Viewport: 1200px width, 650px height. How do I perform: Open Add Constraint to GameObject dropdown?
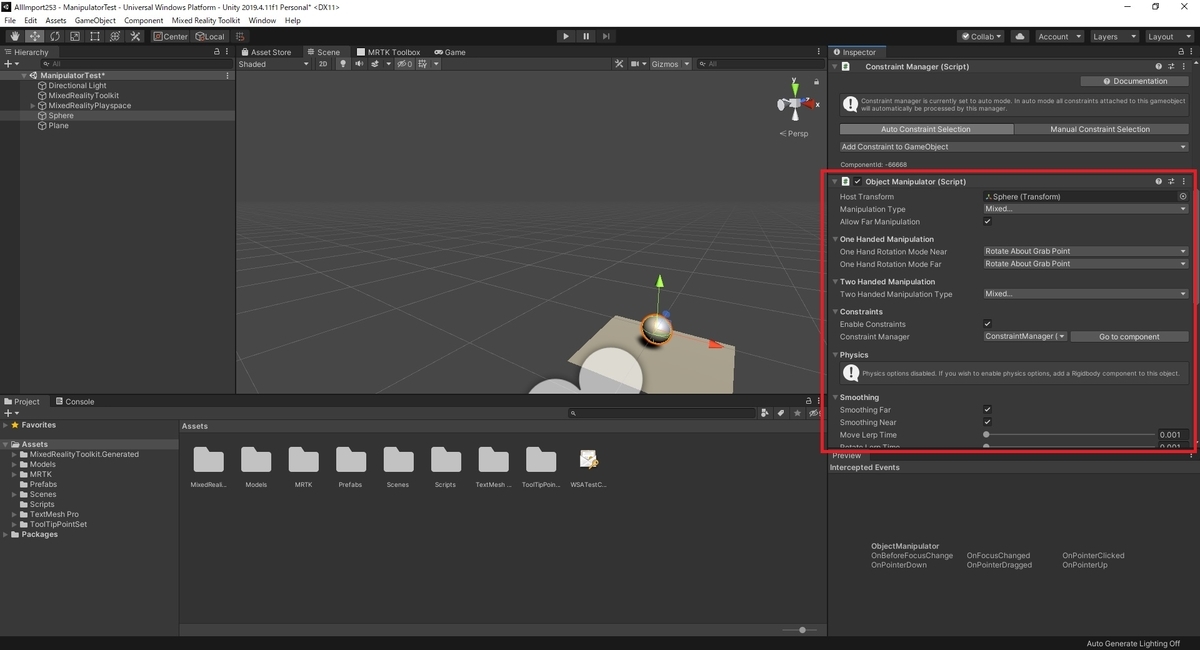1014,147
